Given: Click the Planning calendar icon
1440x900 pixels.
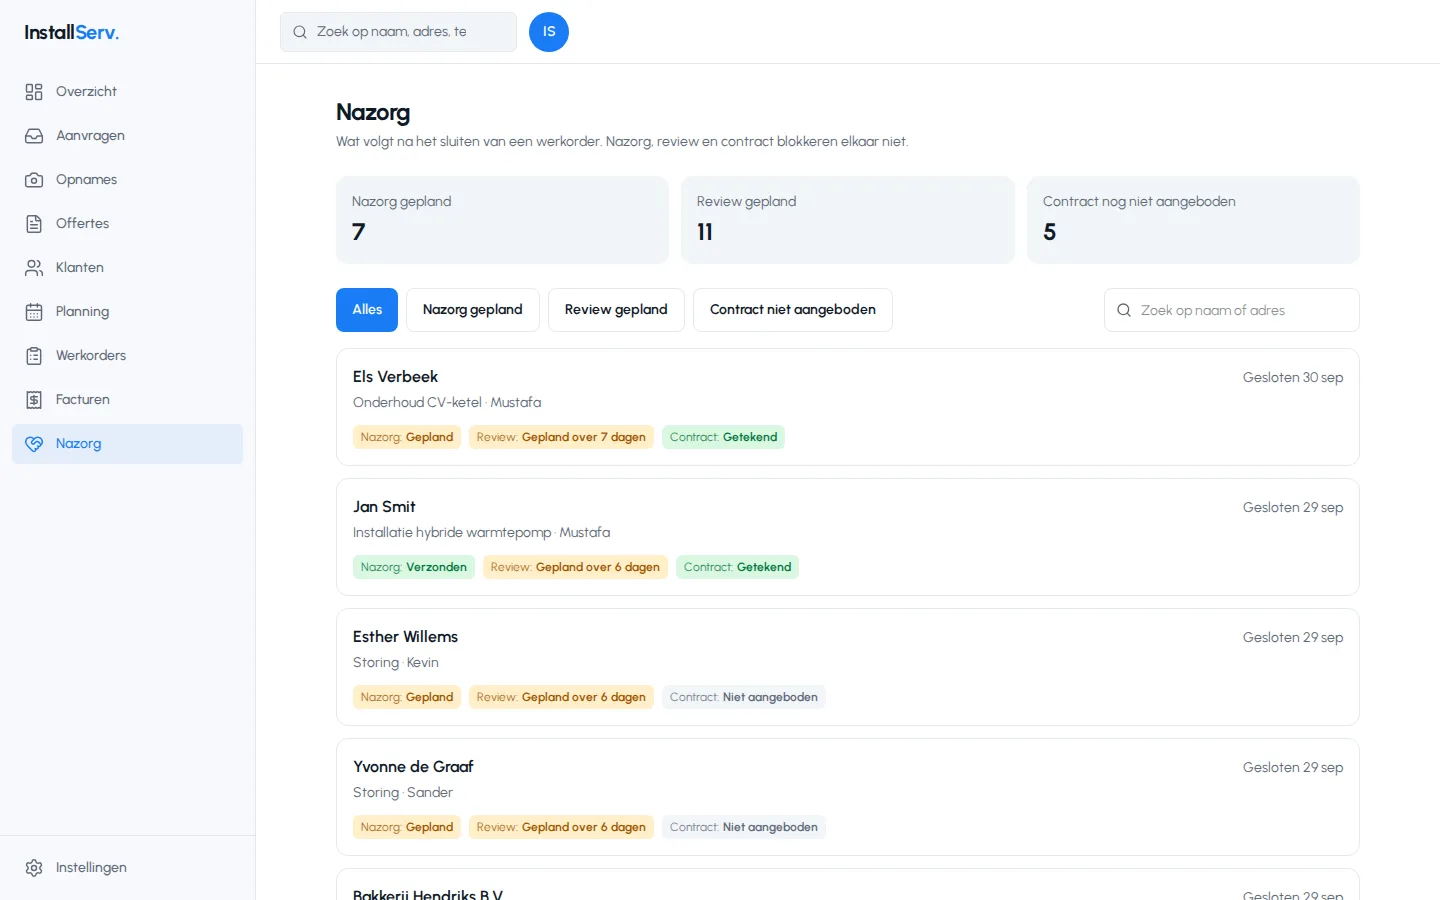Looking at the screenshot, I should pyautogui.click(x=34, y=312).
